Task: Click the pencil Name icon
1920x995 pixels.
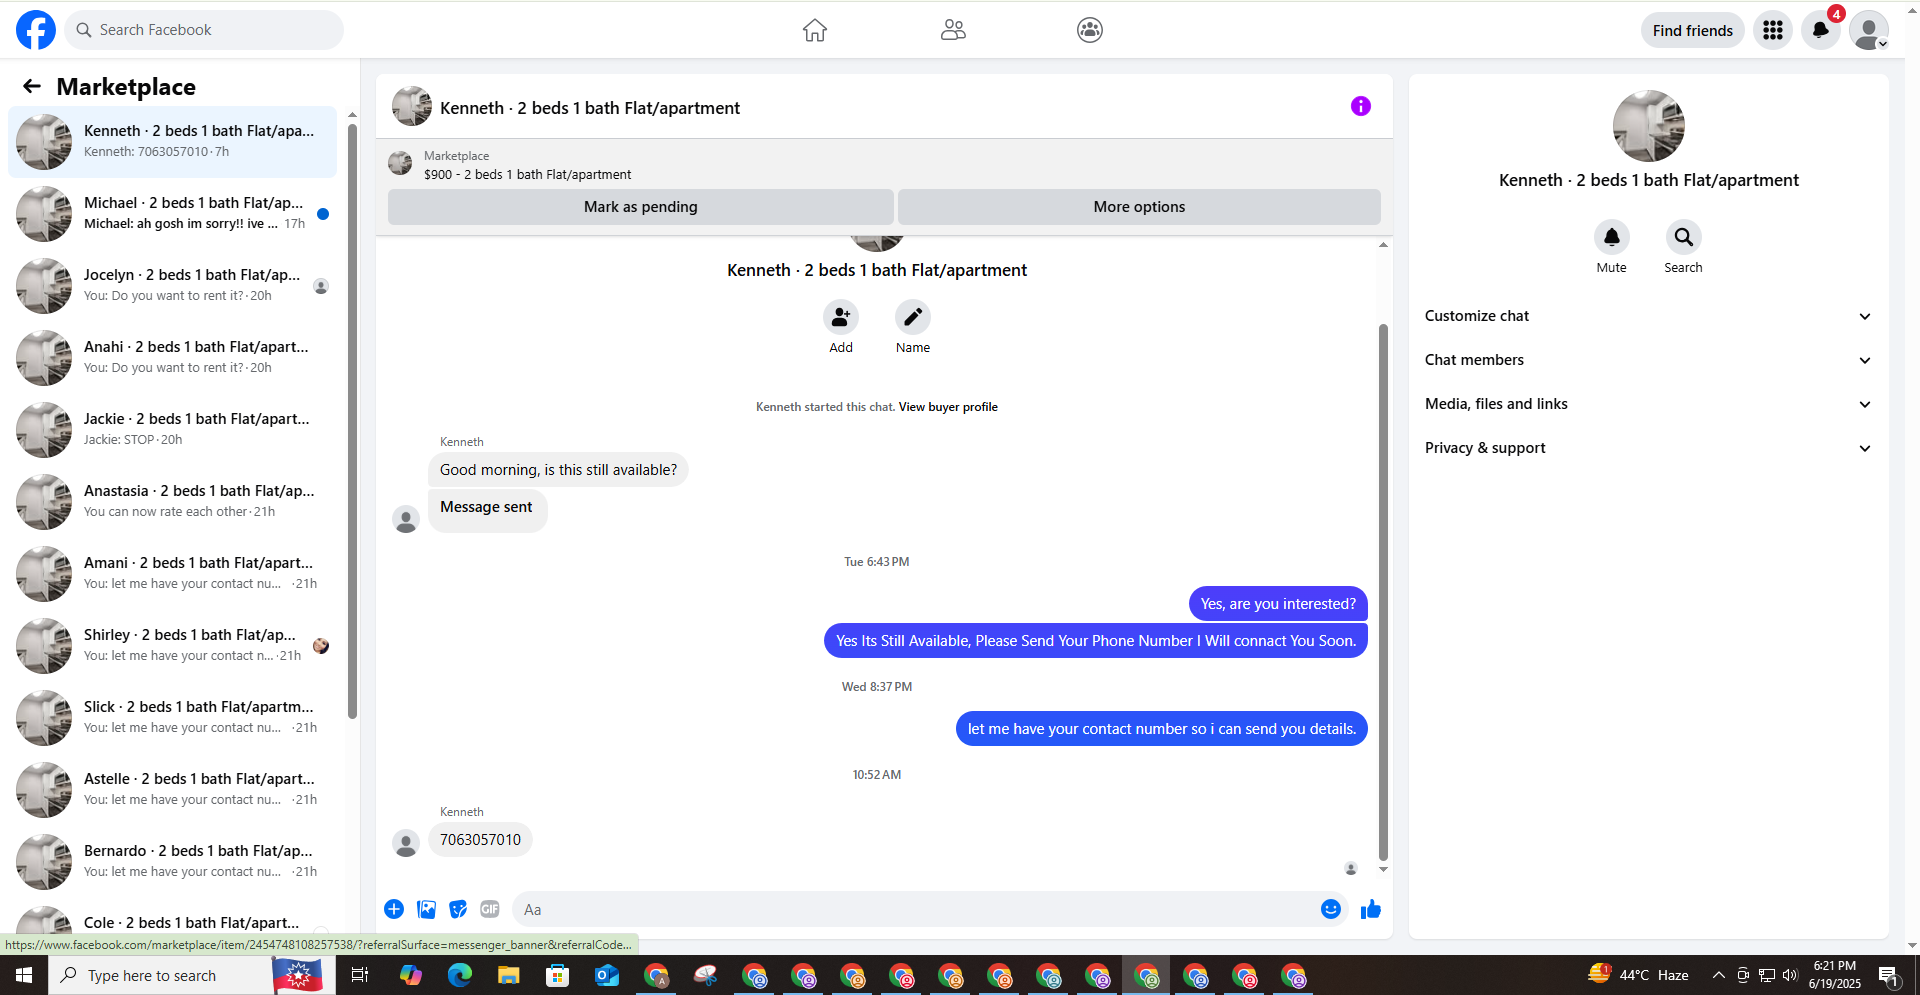Action: (913, 317)
